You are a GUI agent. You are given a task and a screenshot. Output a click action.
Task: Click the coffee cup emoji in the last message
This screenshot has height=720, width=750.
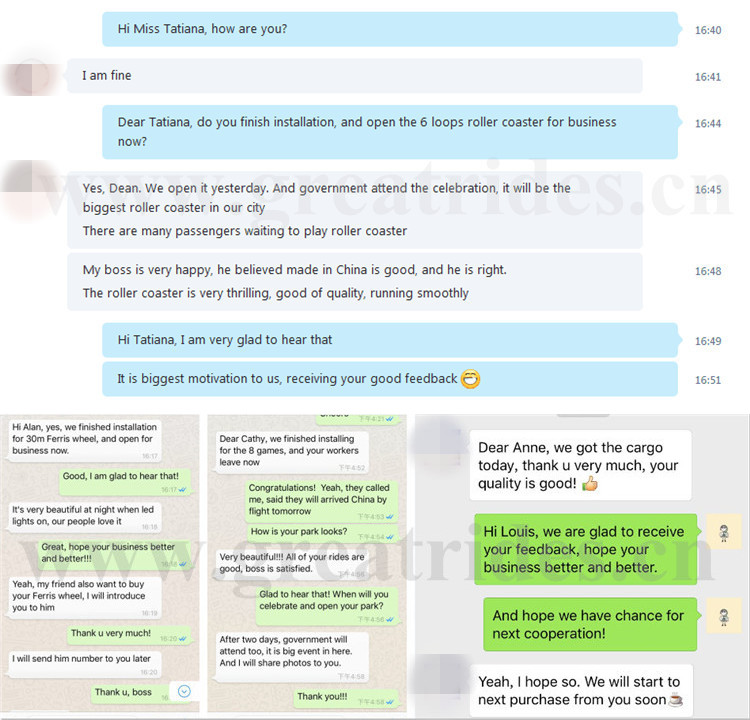pyautogui.click(x=675, y=699)
